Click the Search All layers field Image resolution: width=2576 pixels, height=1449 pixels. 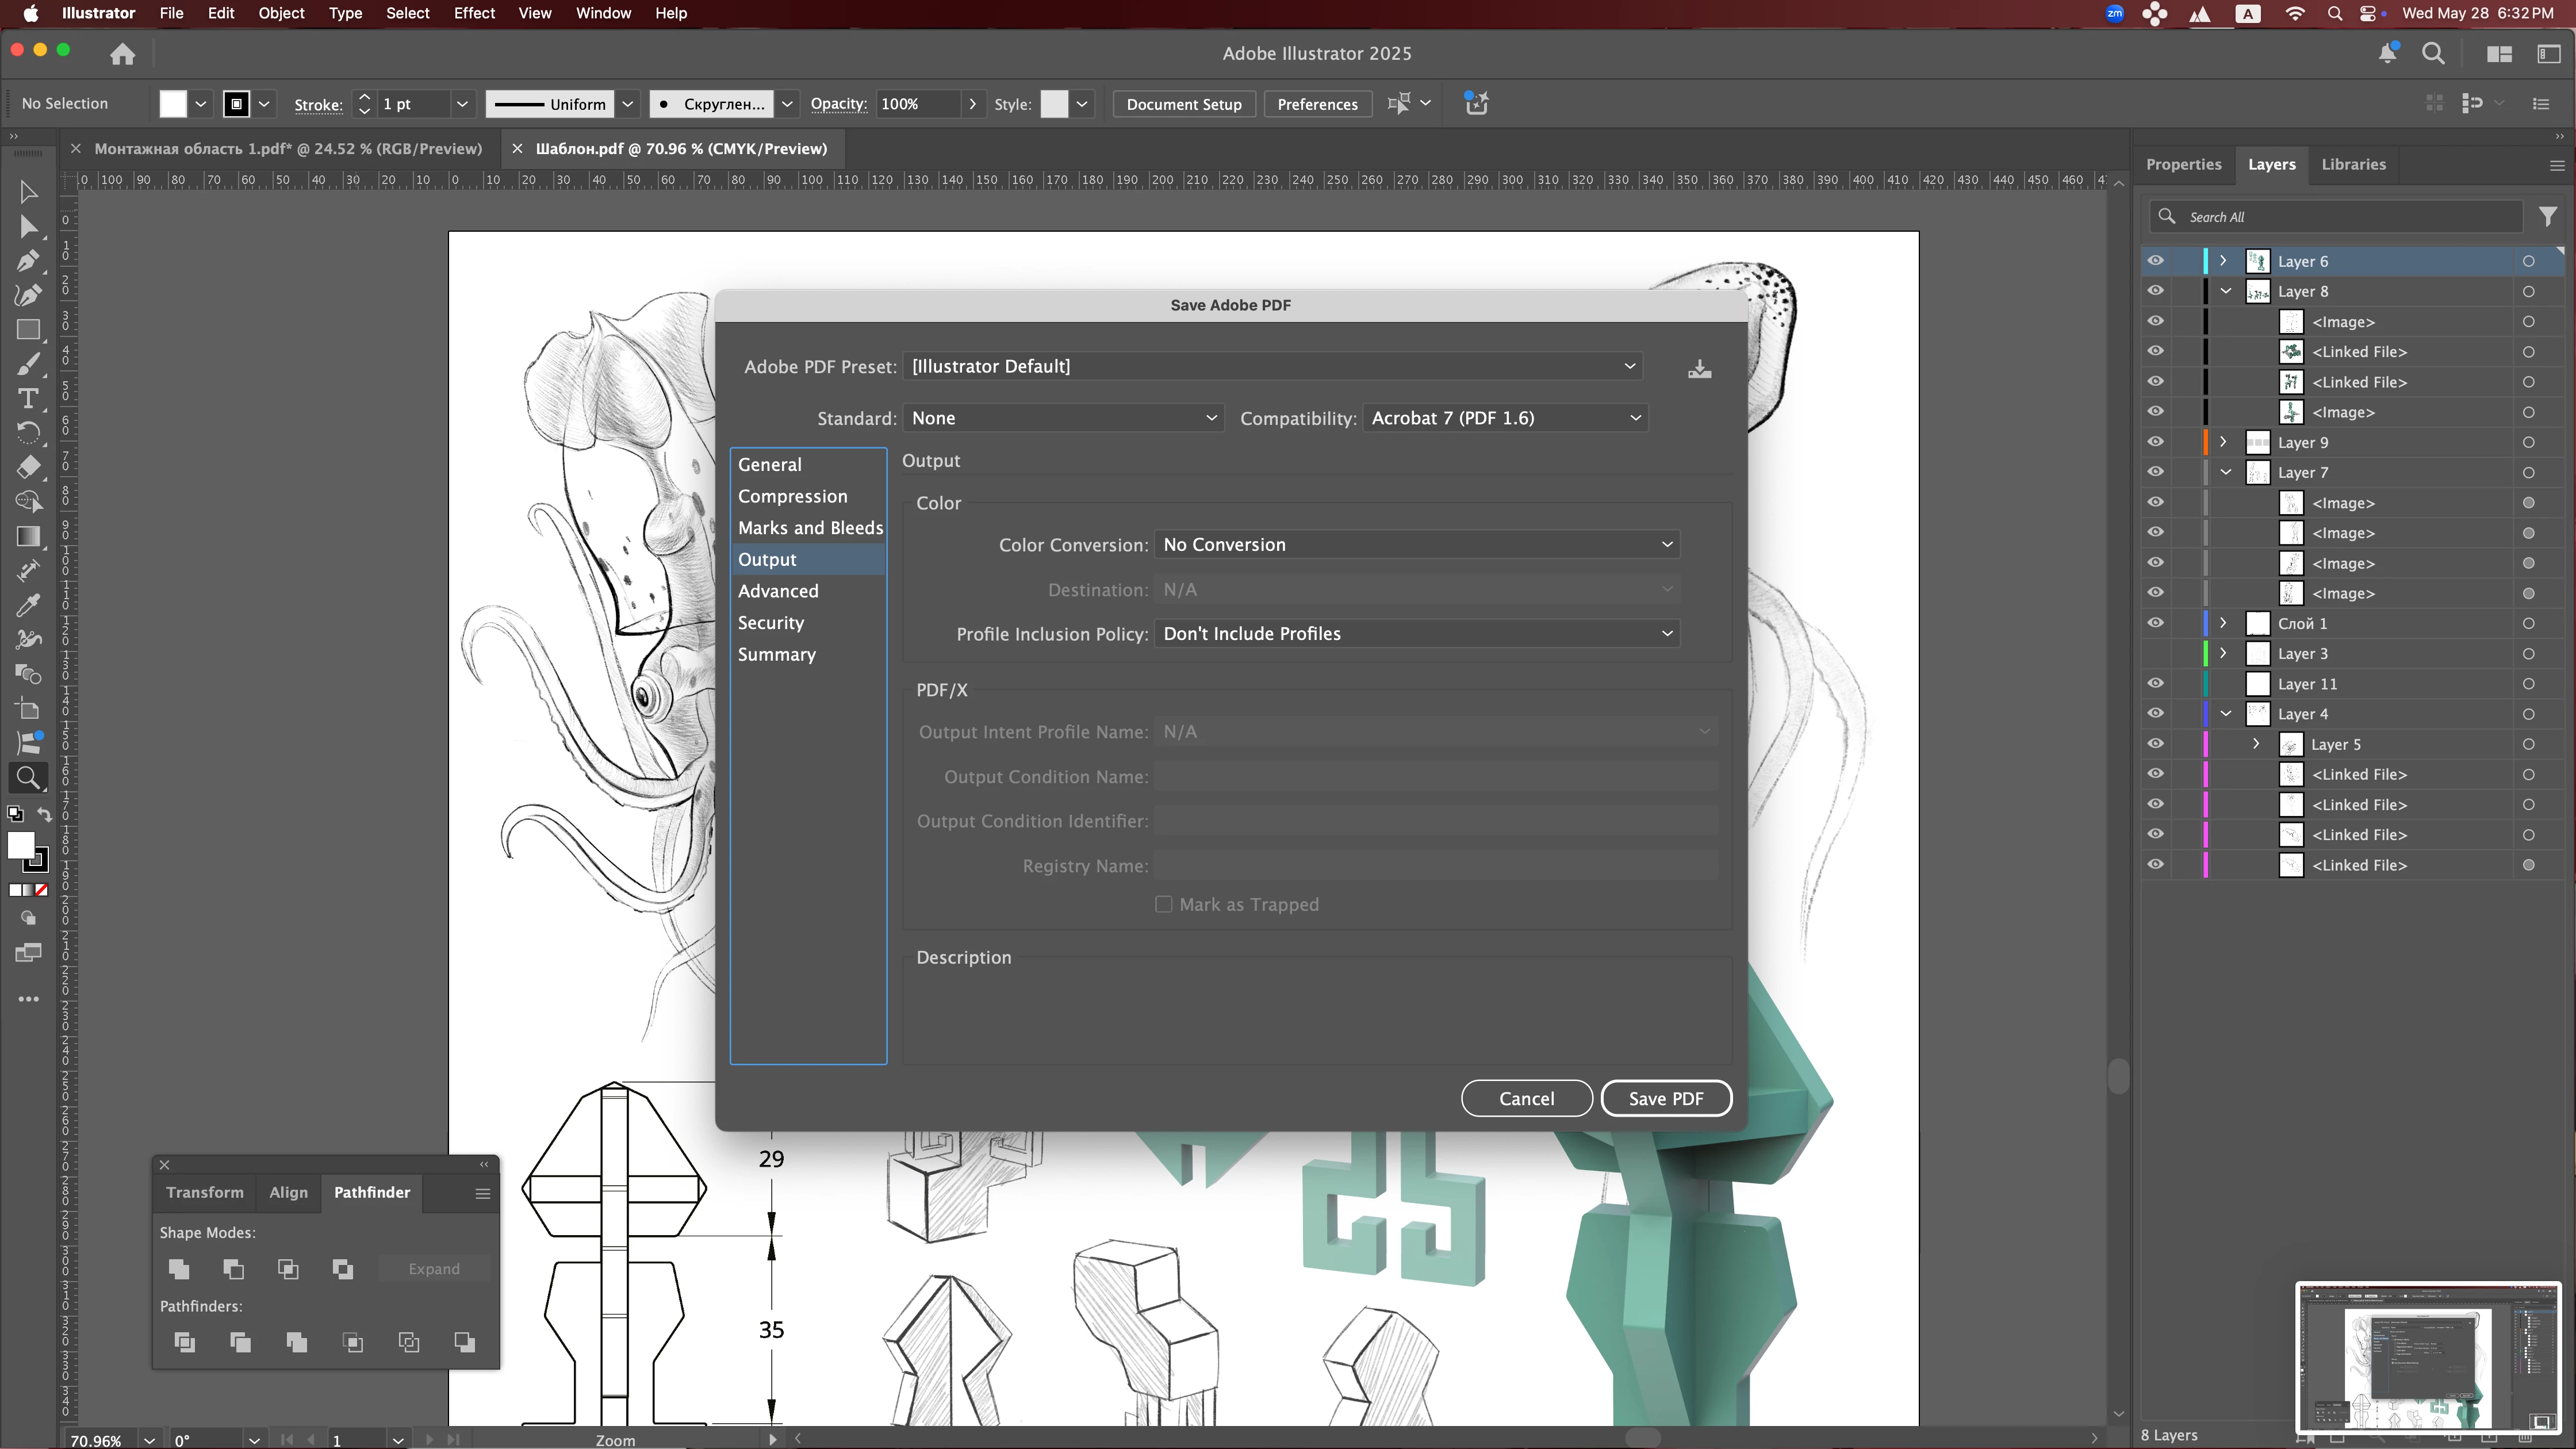tap(2340, 217)
